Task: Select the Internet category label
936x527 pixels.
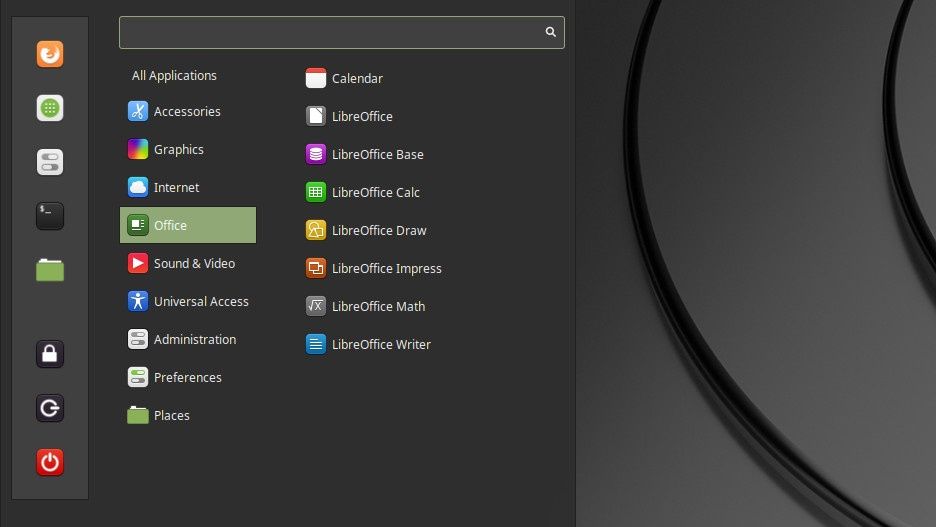Action: [176, 187]
